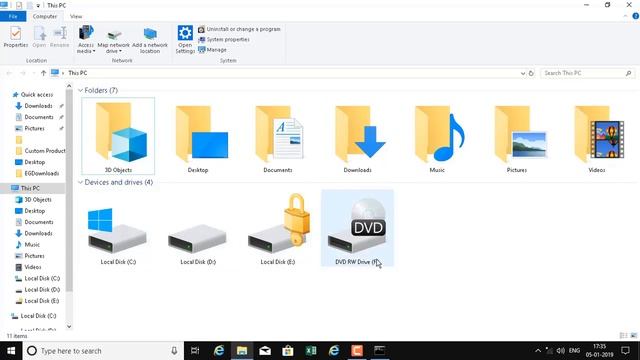Click Manage in System group
Screen dimensions: 640x360
click(x=212, y=50)
